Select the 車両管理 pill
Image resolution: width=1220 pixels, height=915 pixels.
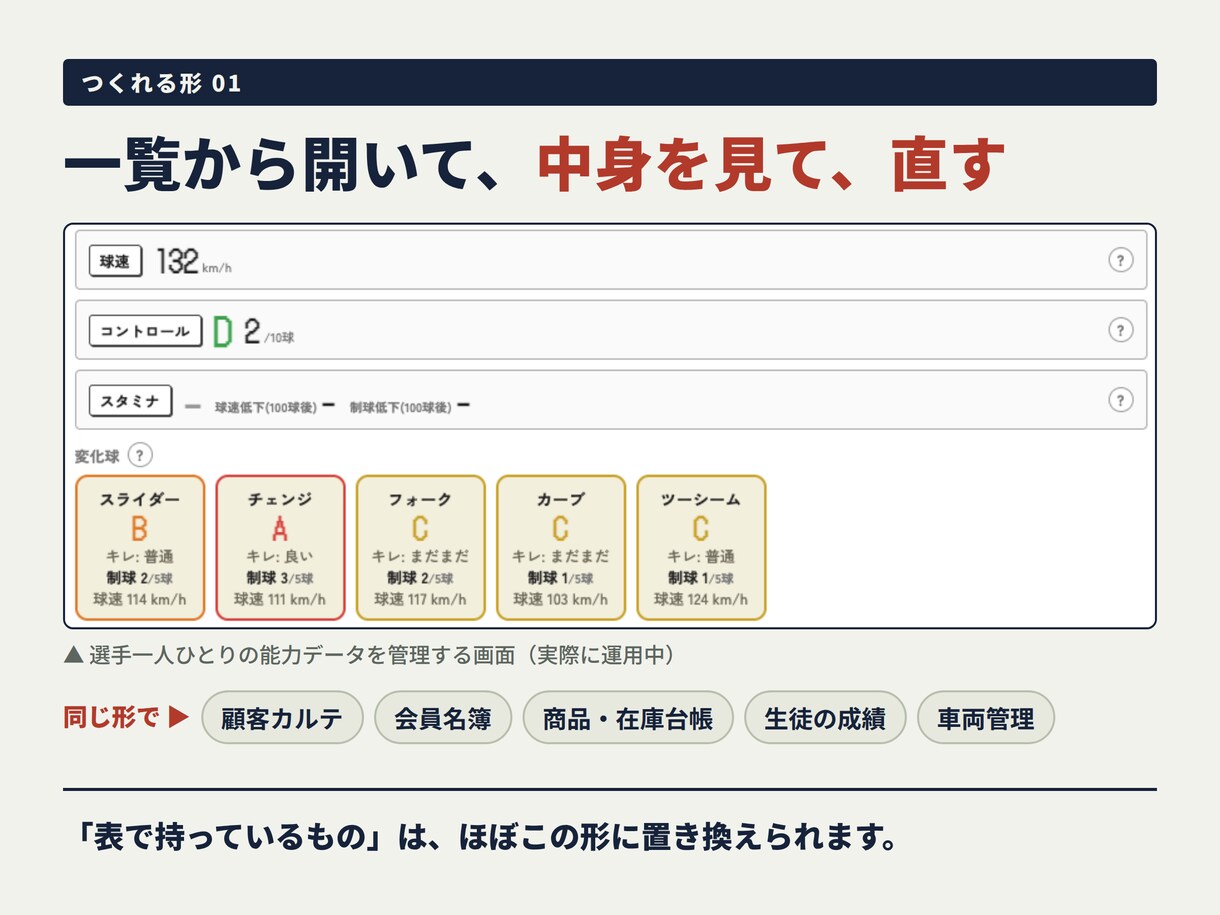click(986, 718)
